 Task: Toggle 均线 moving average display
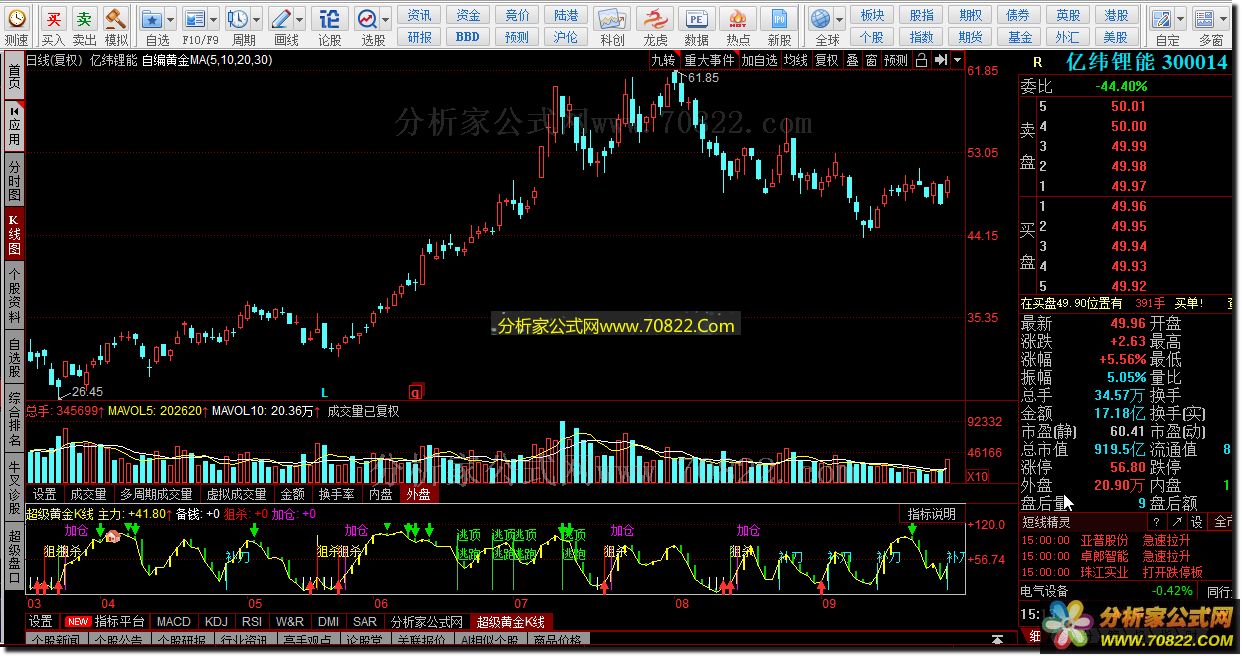pyautogui.click(x=795, y=60)
